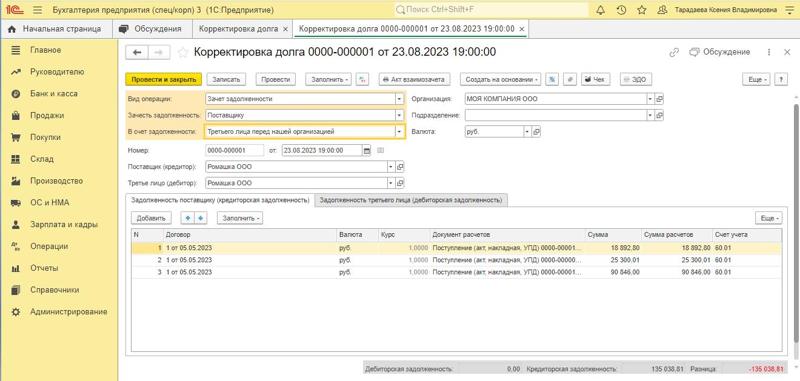Focus the search field Поиск Ctrl+Shift+F

491,10
